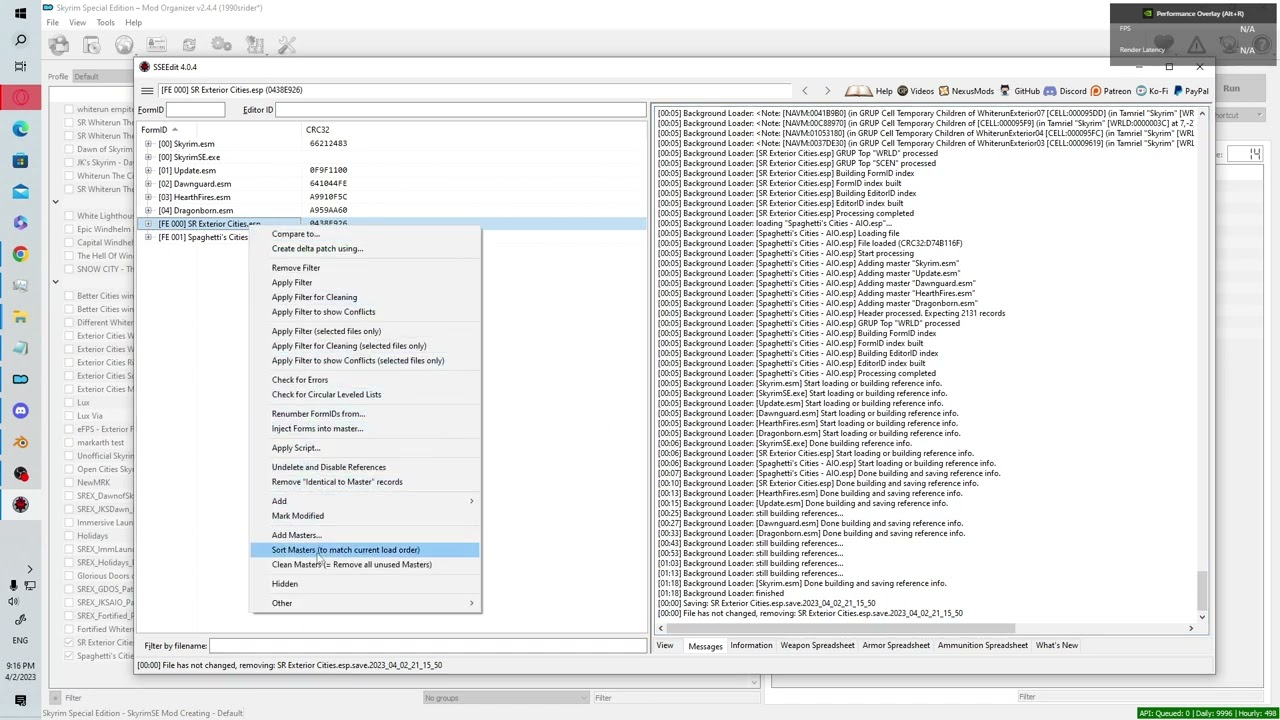Click Mod Organizer settings wrench icon
This screenshot has height=720, width=1280.
tap(287, 45)
